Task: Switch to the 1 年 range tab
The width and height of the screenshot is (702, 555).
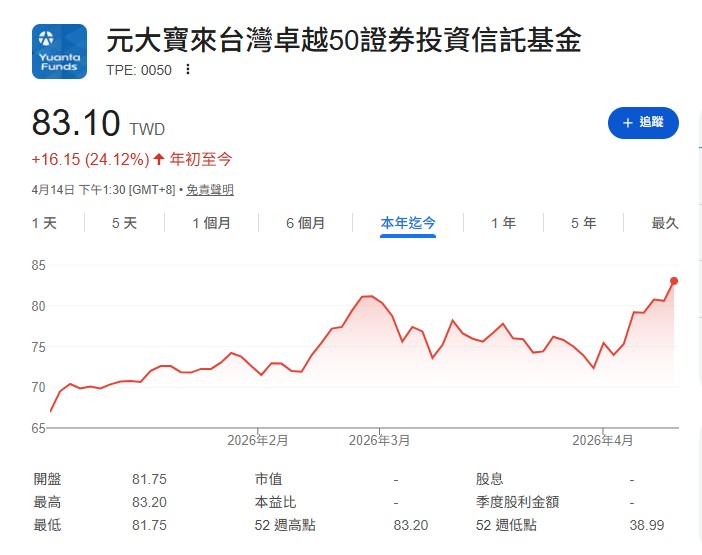Action: click(503, 223)
